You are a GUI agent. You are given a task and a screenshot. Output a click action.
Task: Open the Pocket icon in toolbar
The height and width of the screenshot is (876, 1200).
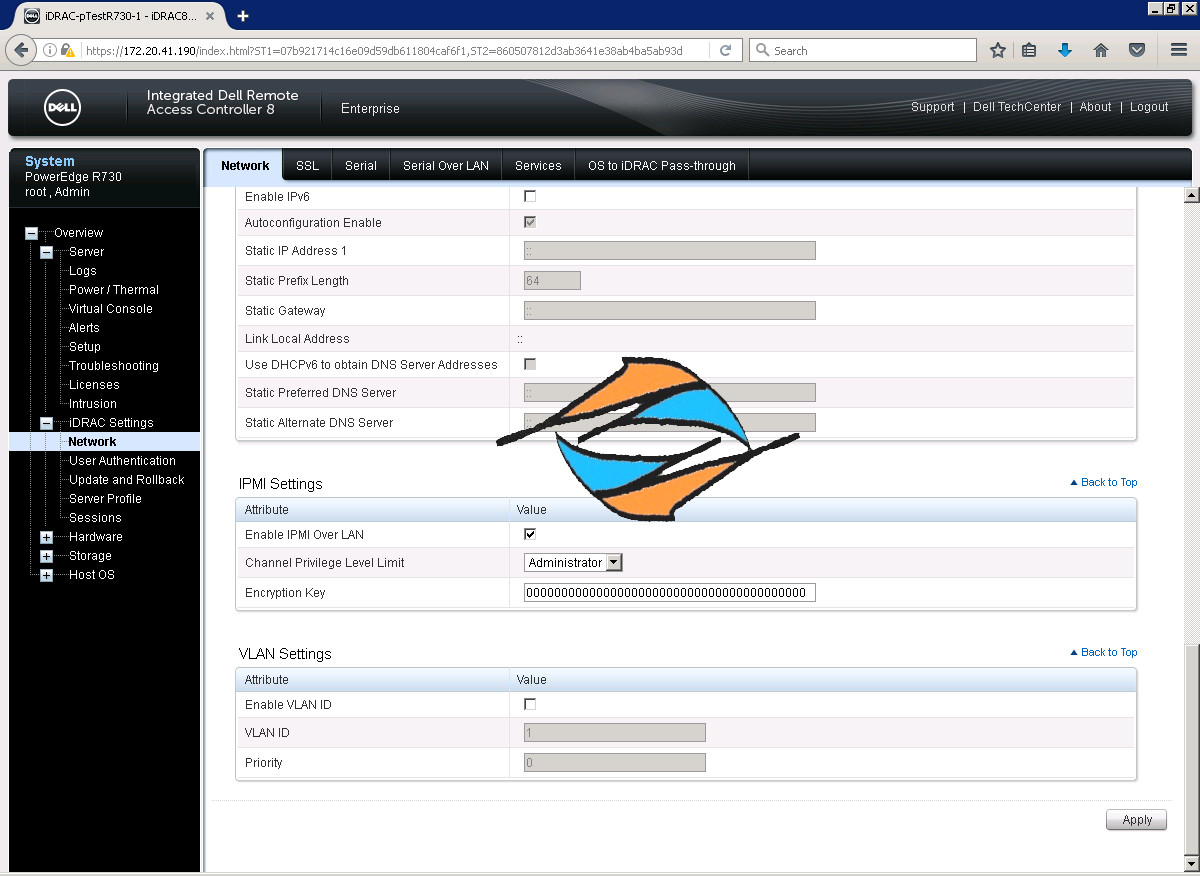coord(1137,50)
